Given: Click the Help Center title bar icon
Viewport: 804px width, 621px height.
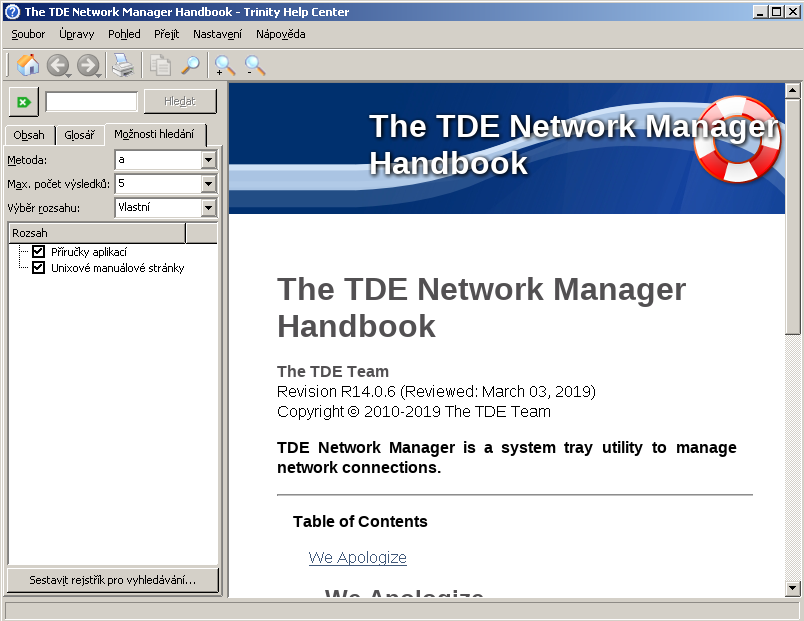Looking at the screenshot, I should pos(12,12).
